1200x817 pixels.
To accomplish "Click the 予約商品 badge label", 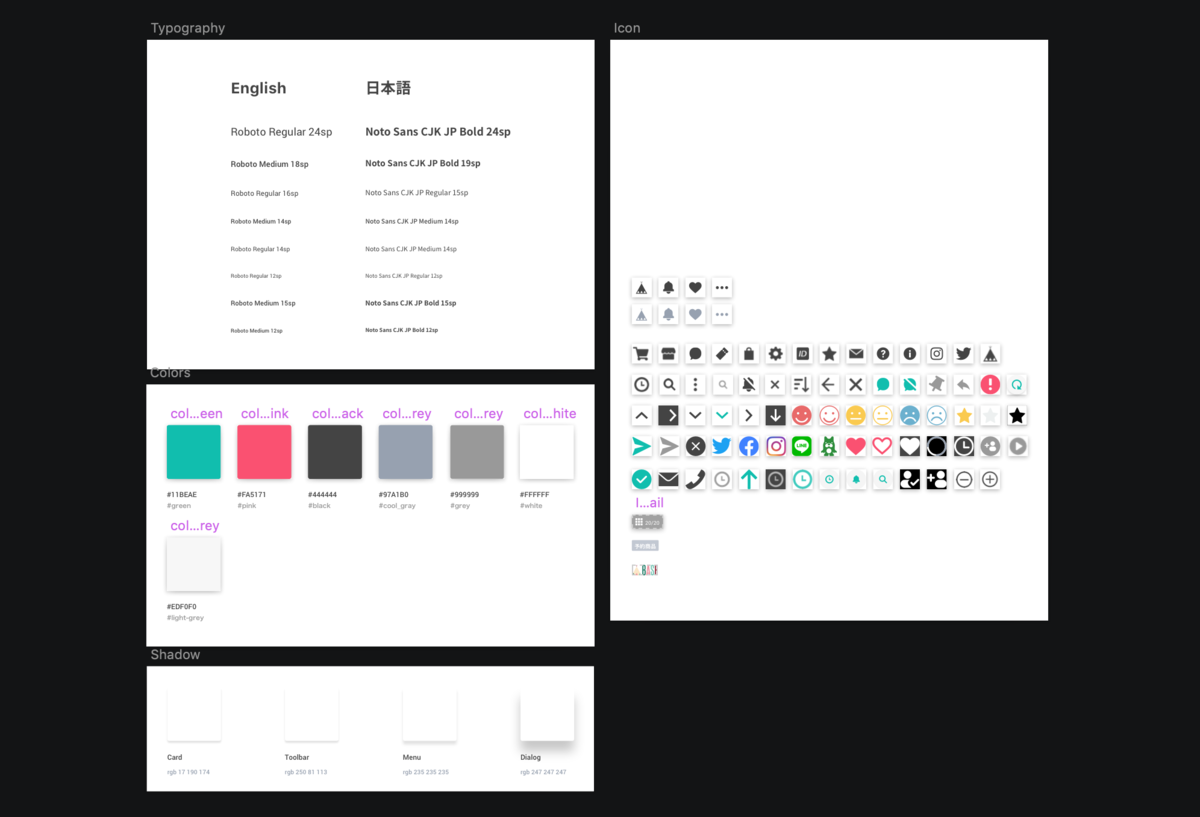I will pos(645,545).
